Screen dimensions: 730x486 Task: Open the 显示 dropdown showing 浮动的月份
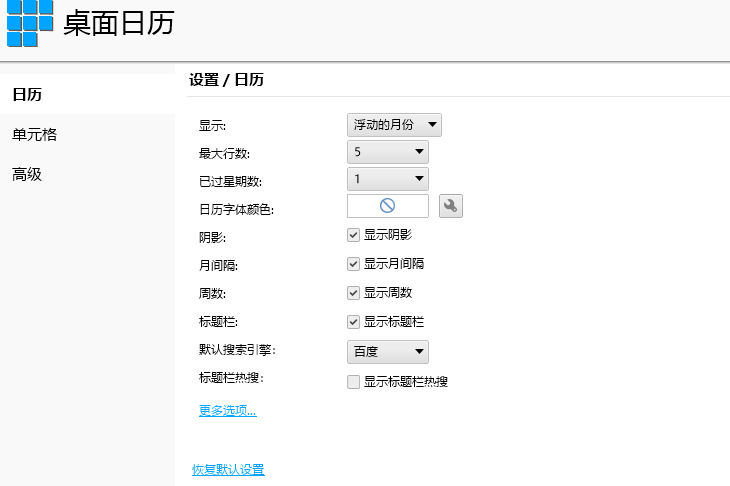click(x=394, y=125)
